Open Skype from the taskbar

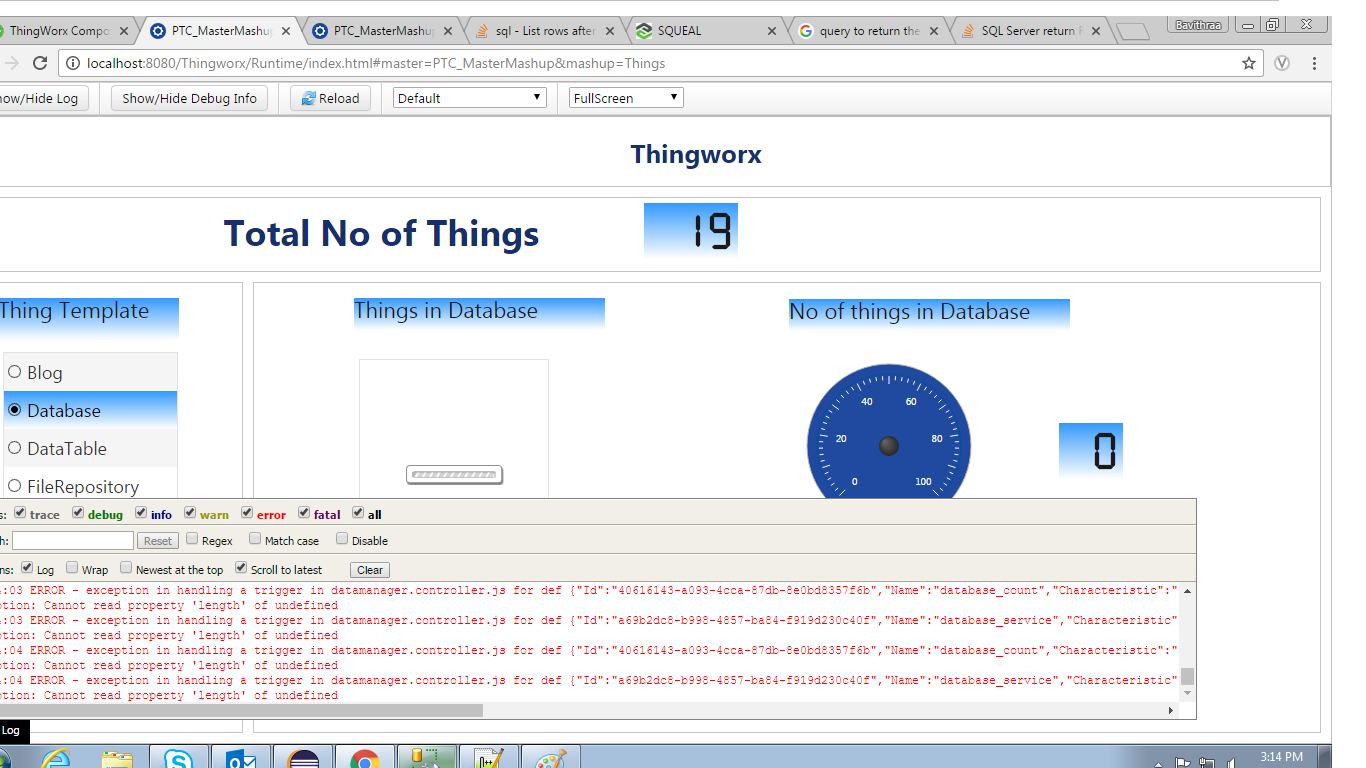[x=179, y=757]
